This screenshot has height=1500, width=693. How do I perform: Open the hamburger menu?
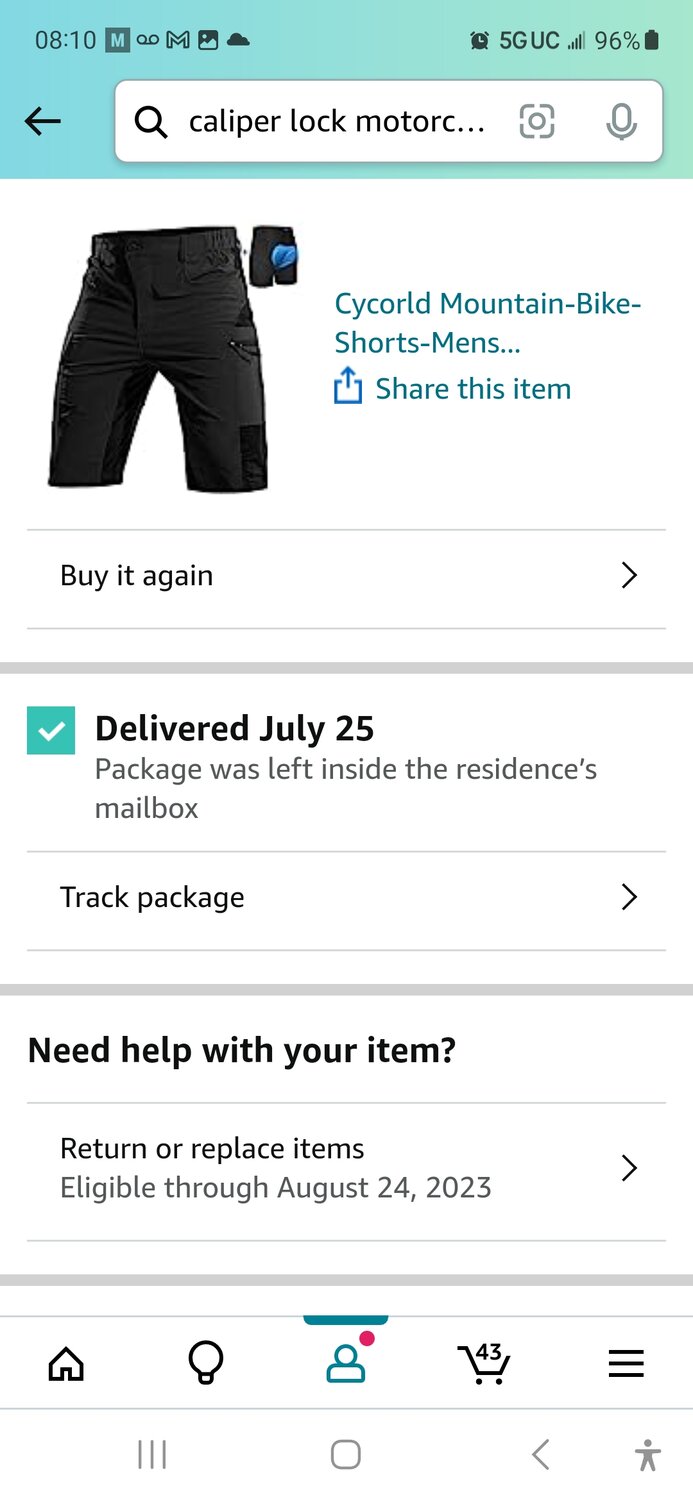click(626, 1363)
